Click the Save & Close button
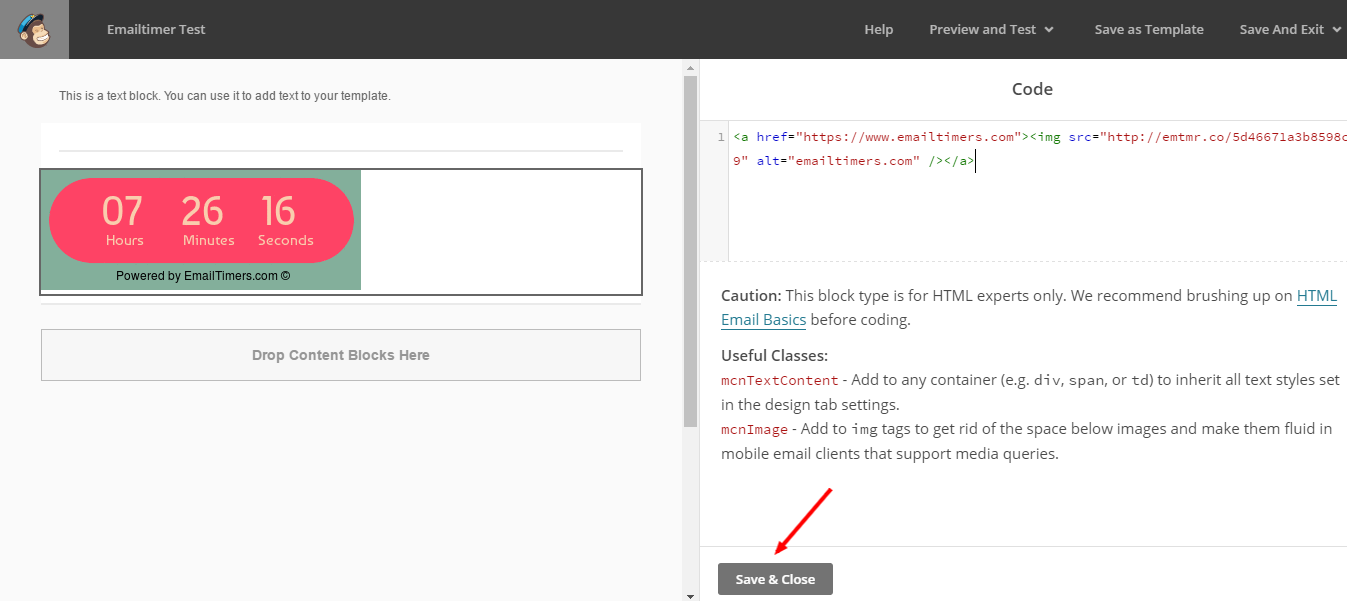Viewport: 1347px width, 601px height. click(x=775, y=578)
